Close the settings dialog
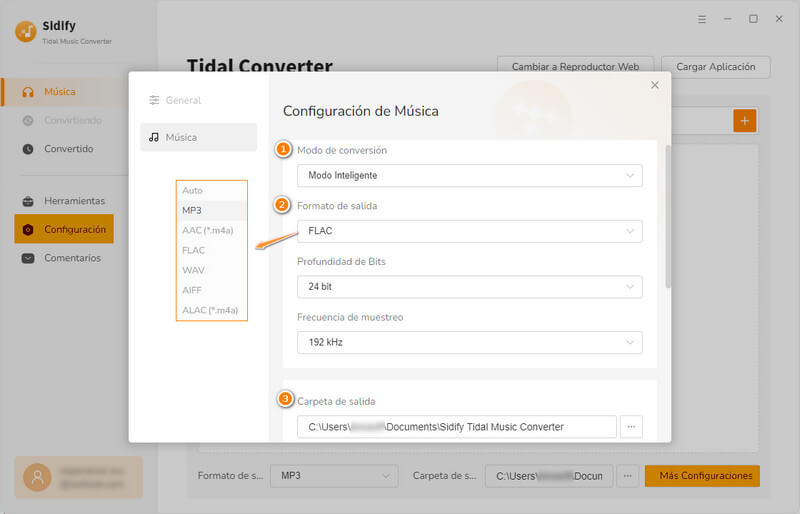 pyautogui.click(x=655, y=85)
